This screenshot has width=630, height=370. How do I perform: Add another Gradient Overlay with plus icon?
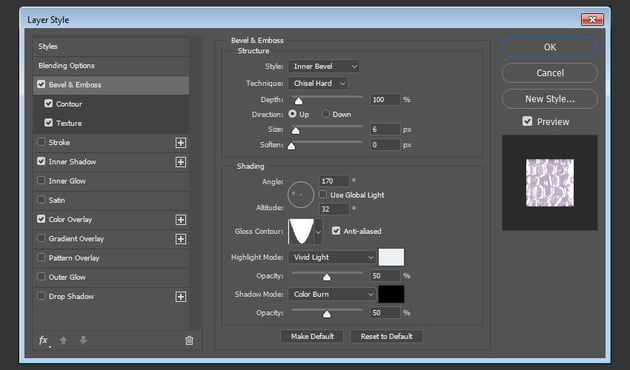181,239
